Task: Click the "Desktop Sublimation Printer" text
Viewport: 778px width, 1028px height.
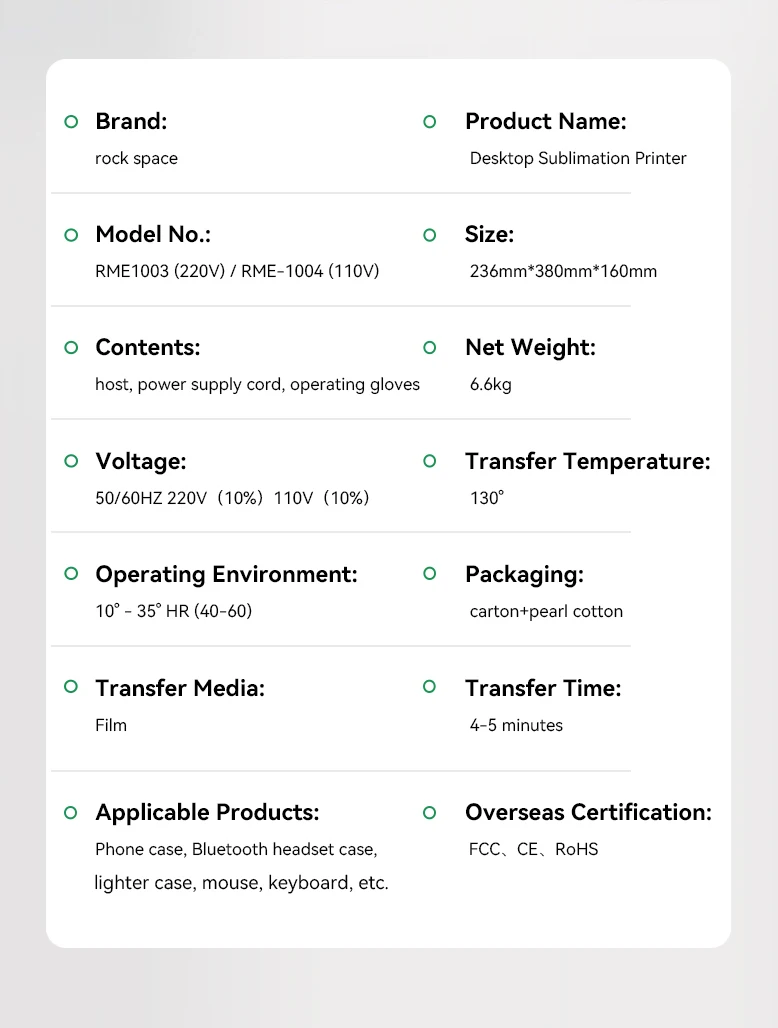Action: (x=578, y=158)
